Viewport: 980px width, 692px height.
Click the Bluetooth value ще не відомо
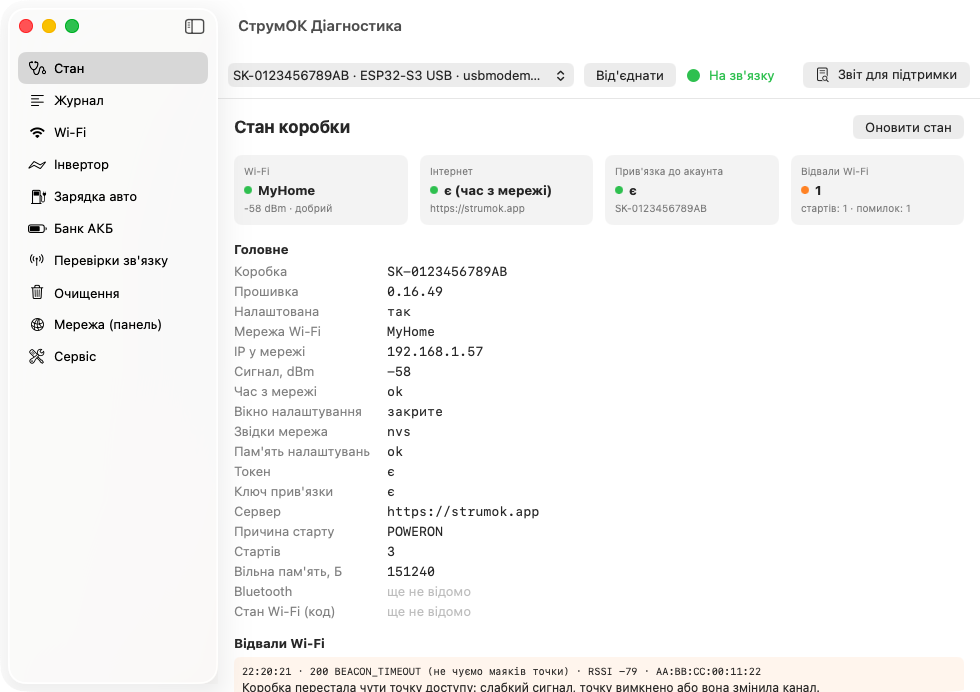(x=429, y=592)
